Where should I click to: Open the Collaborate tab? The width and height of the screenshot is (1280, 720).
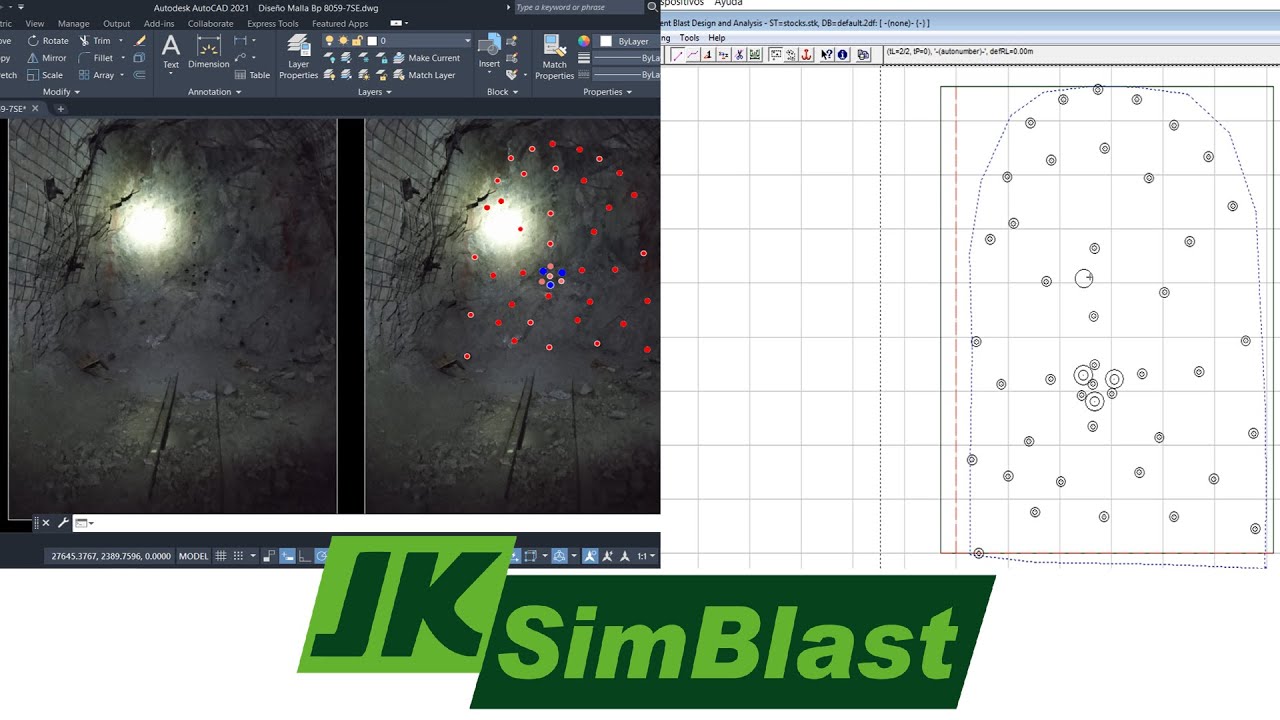[x=211, y=23]
